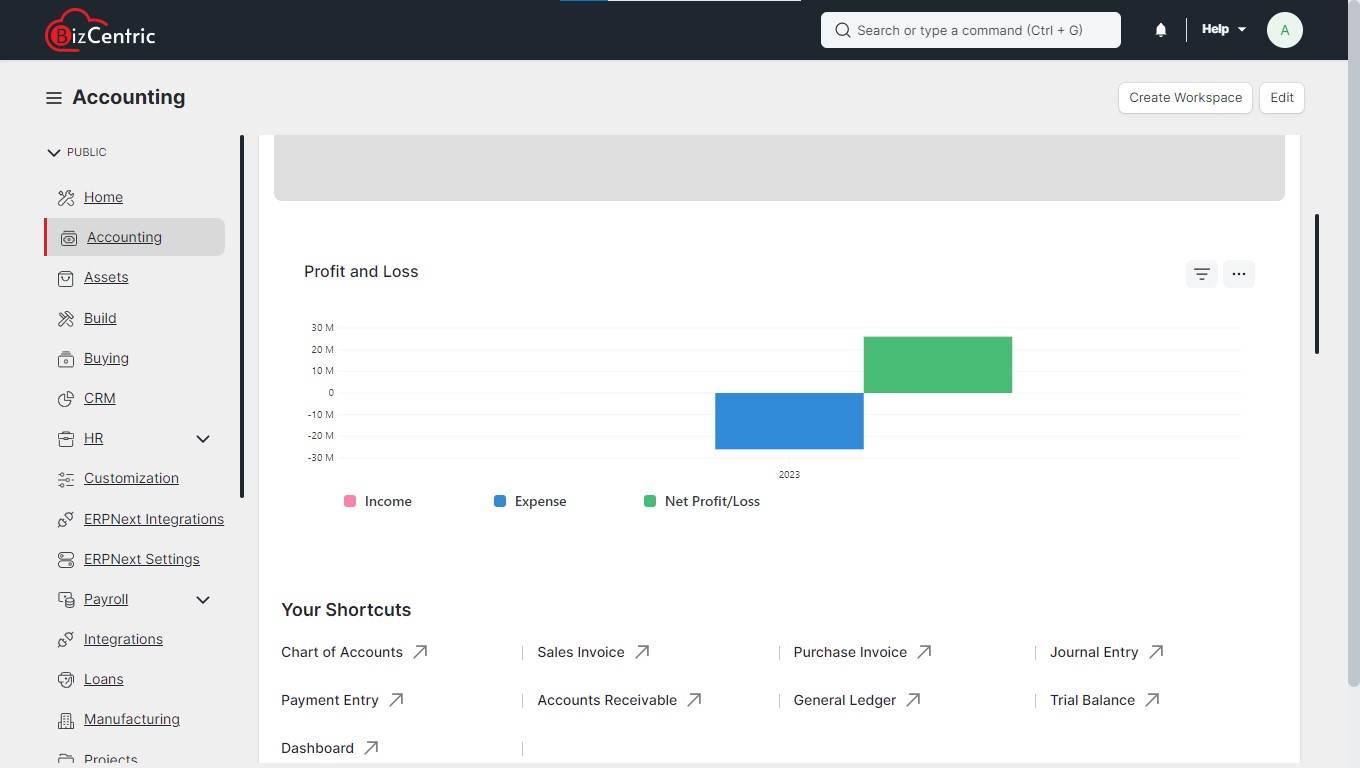1360x768 pixels.
Task: Click the Customization sidebar icon
Action: (x=66, y=479)
